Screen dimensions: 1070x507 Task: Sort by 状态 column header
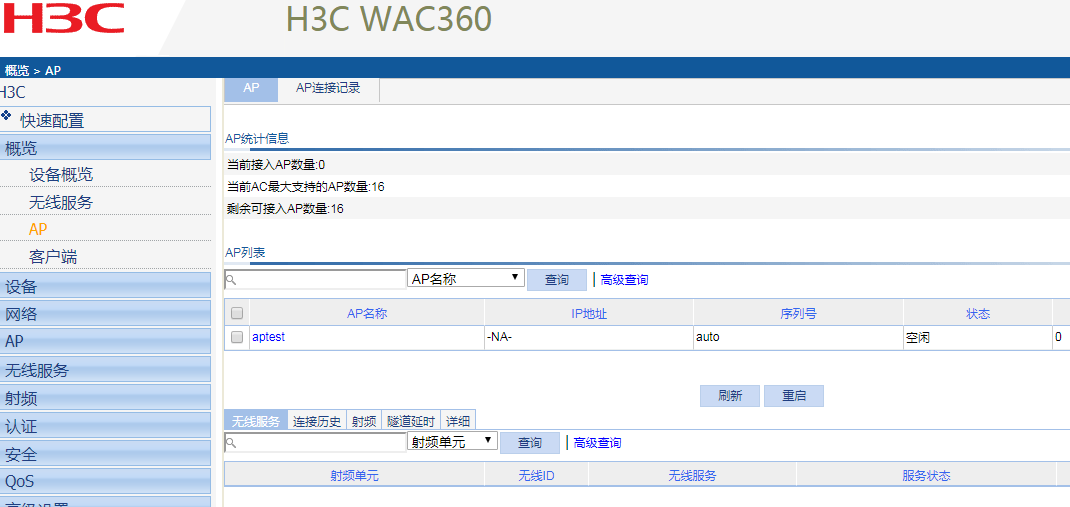pos(978,314)
